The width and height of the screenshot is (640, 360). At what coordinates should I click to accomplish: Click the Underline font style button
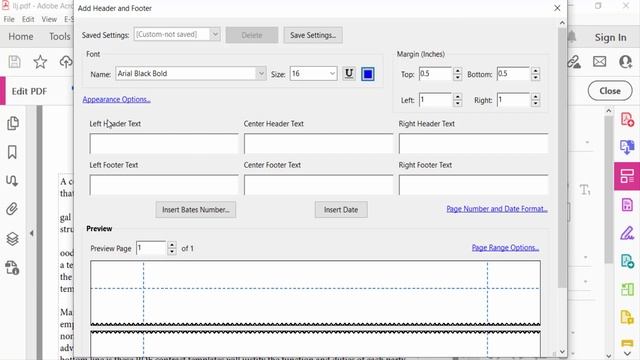(349, 74)
